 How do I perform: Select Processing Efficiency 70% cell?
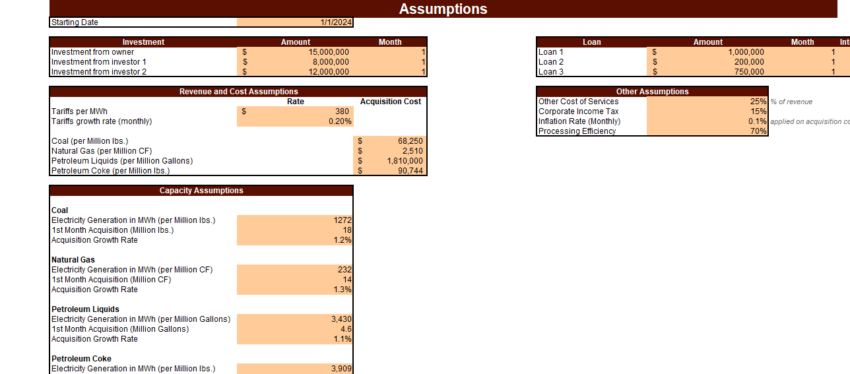point(707,131)
